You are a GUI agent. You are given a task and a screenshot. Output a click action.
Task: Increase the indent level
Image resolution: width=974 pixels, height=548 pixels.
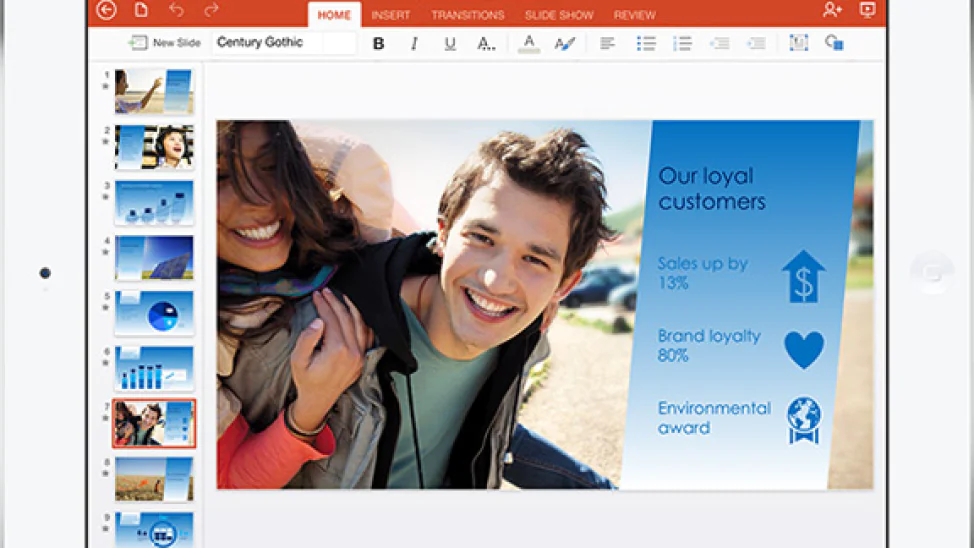pos(756,43)
